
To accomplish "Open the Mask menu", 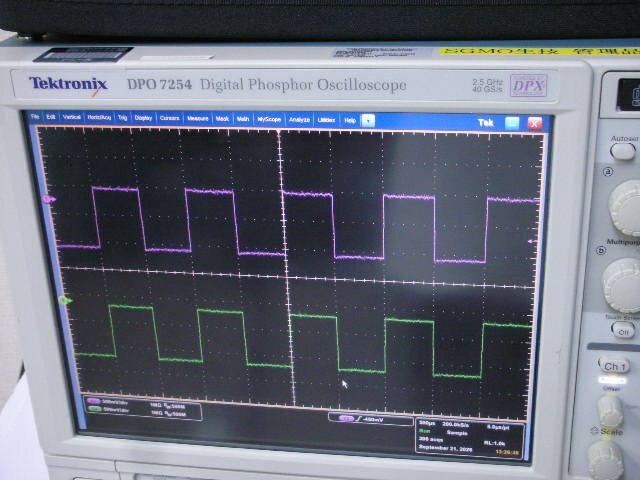I will [222, 119].
